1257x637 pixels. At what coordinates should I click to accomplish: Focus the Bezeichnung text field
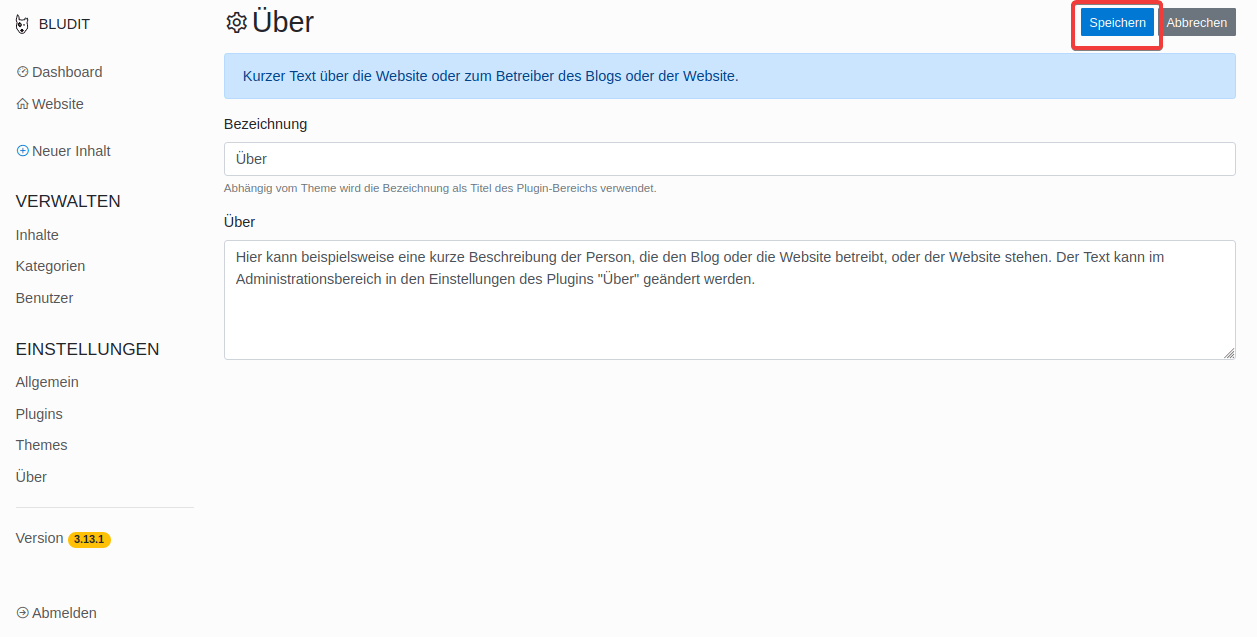click(x=729, y=159)
